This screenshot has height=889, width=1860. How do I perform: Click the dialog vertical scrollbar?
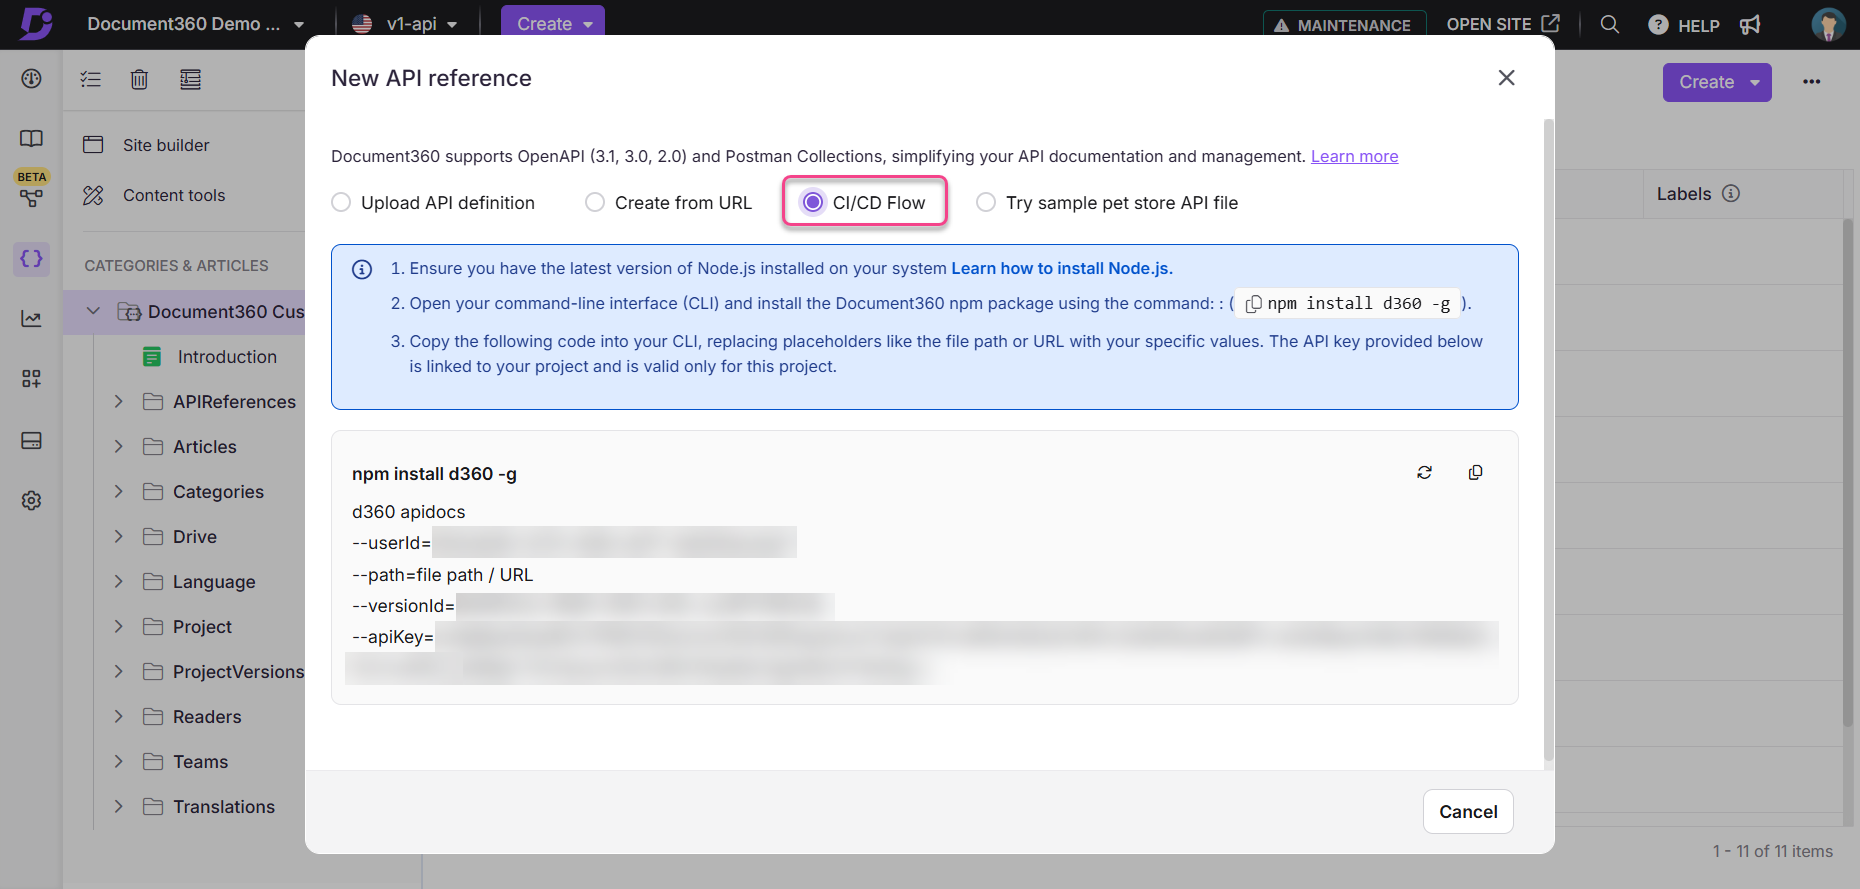1549,440
